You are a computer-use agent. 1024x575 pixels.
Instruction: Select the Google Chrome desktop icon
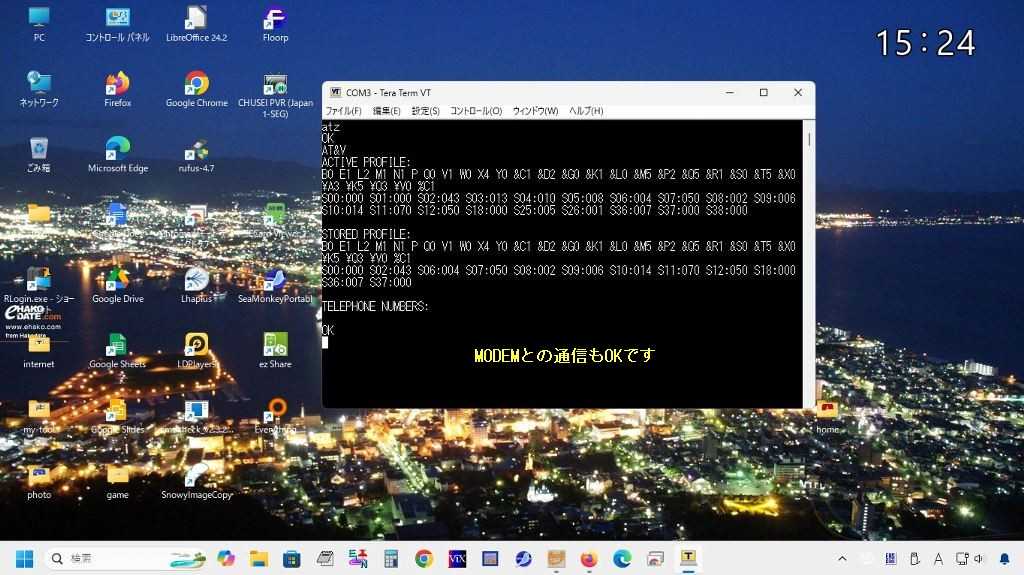196,86
